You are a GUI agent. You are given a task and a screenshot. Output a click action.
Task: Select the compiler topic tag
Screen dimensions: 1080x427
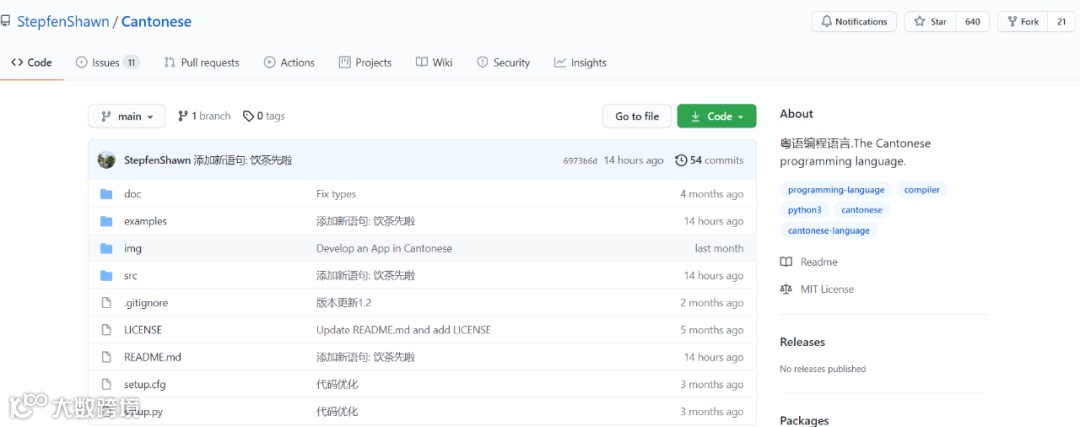922,190
